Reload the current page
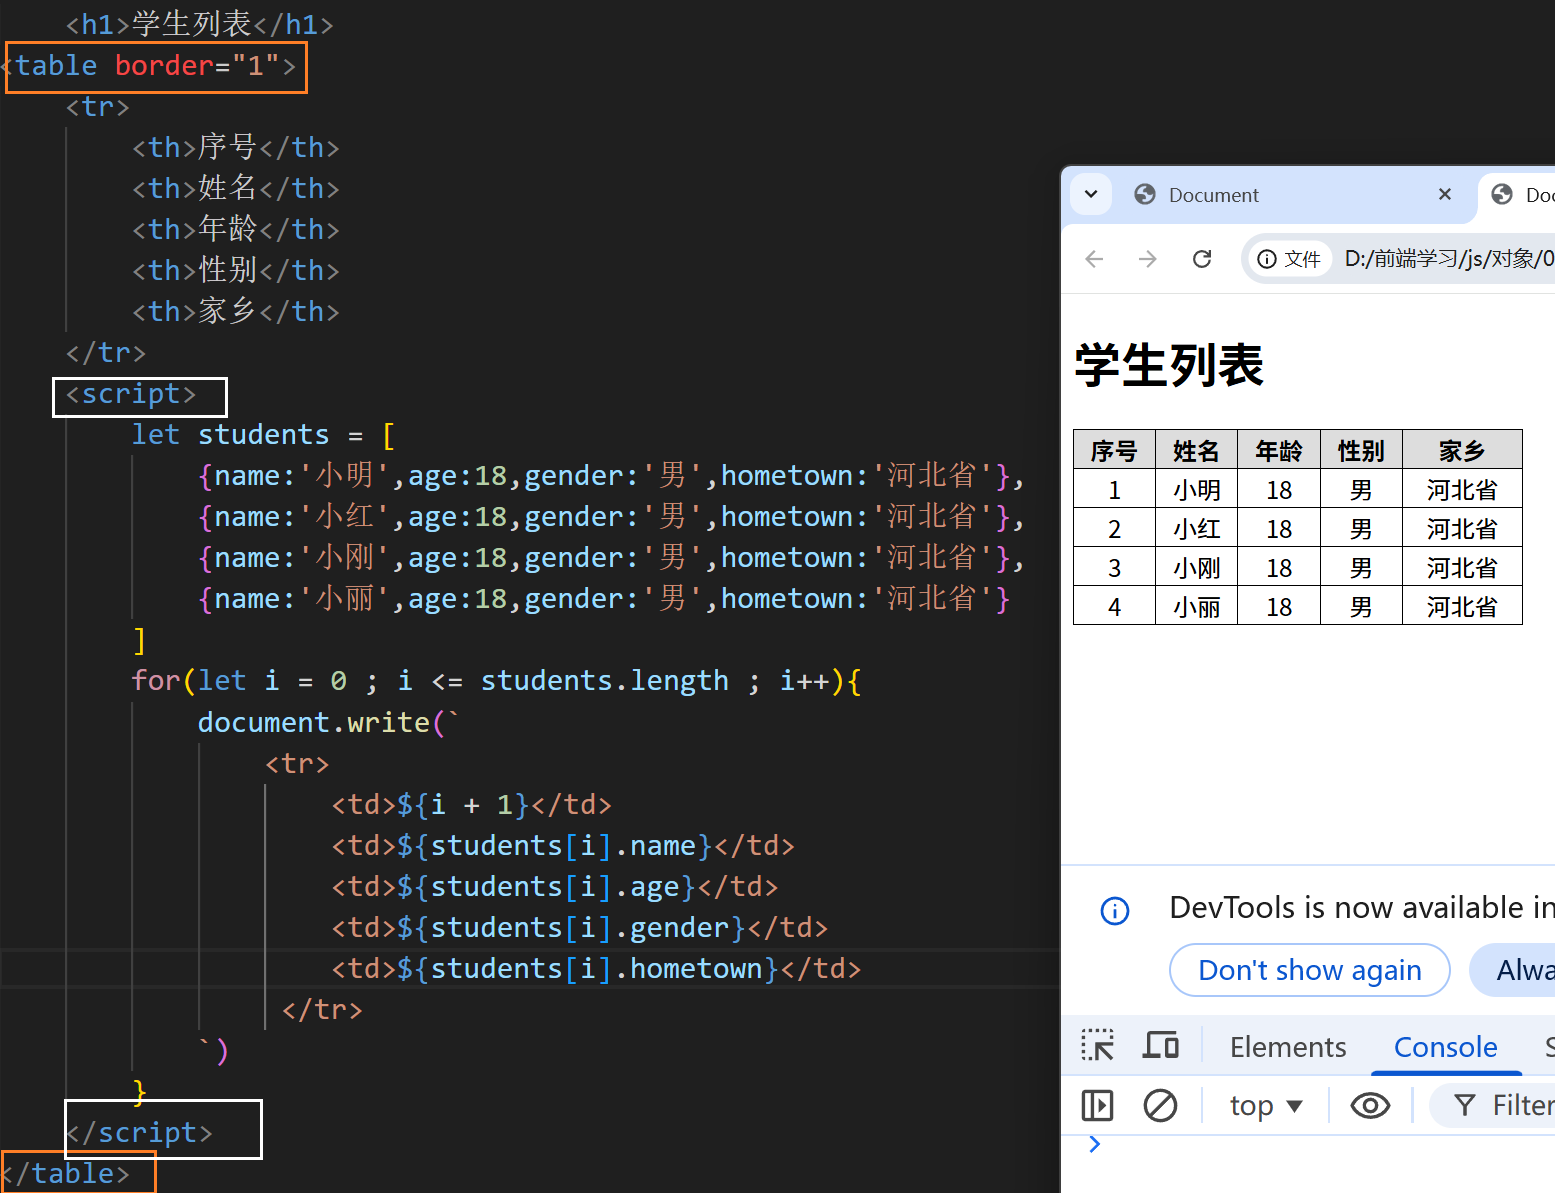 [x=1202, y=259]
